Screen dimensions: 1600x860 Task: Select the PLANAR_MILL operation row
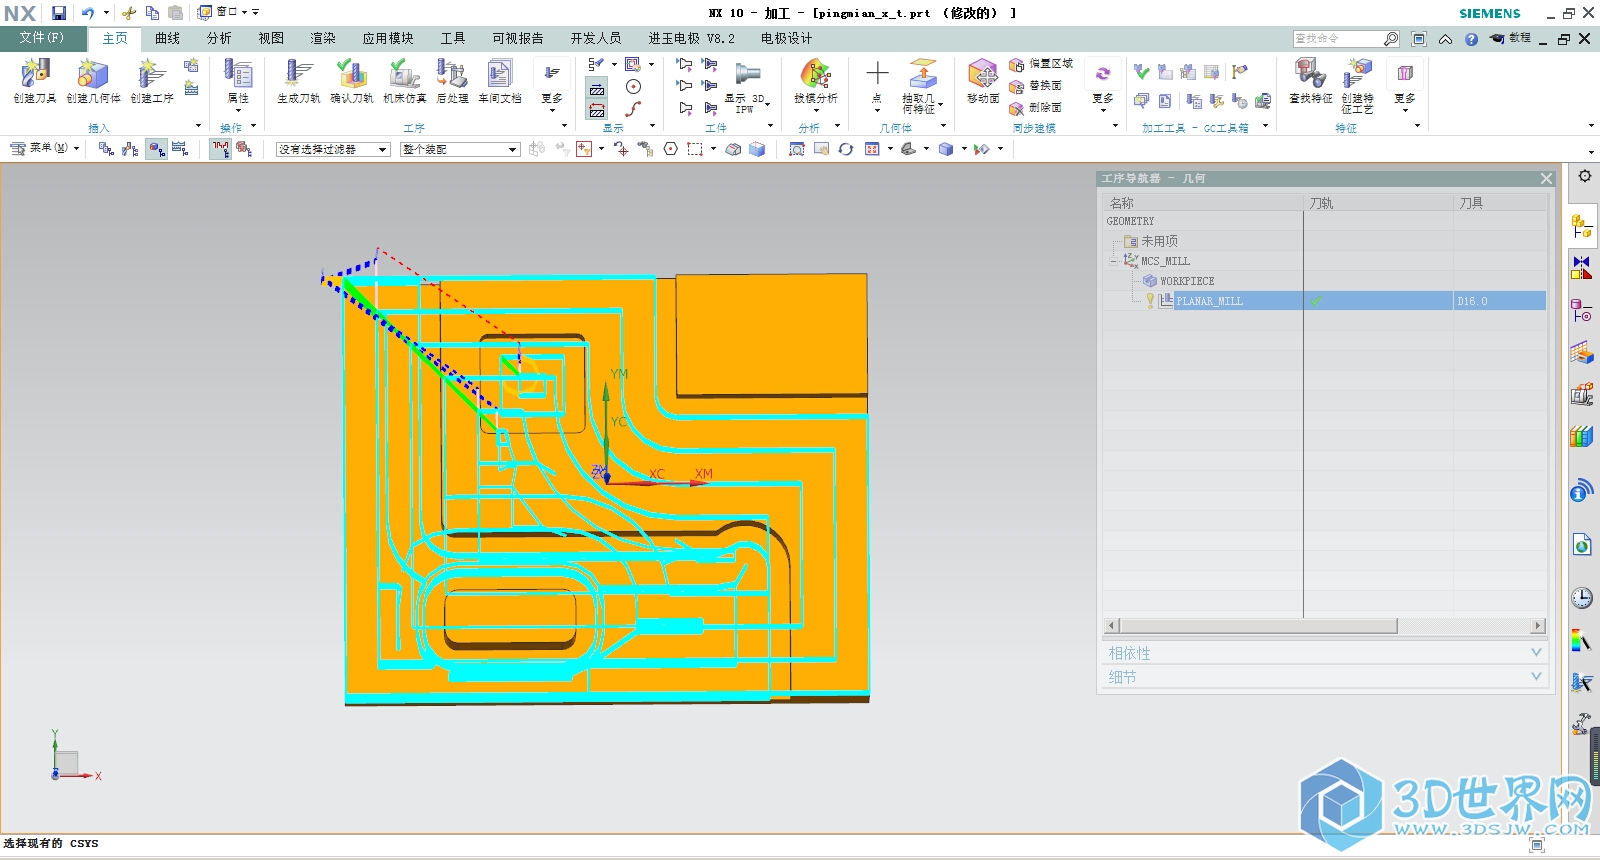[1324, 301]
